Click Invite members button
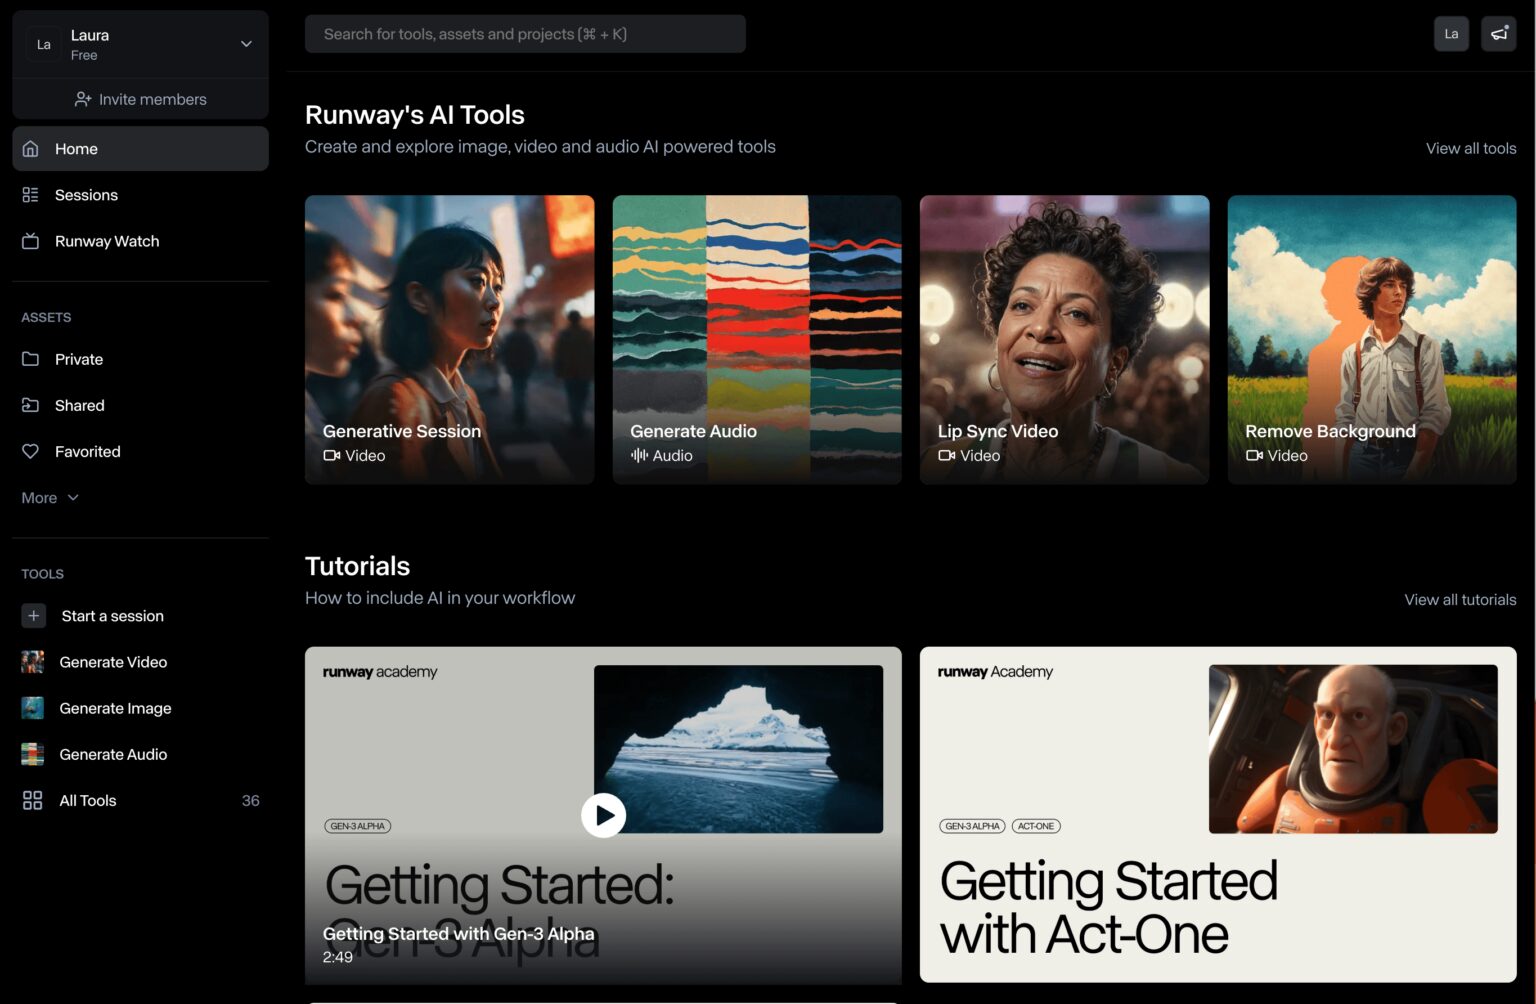The height and width of the screenshot is (1004, 1536). pyautogui.click(x=140, y=99)
